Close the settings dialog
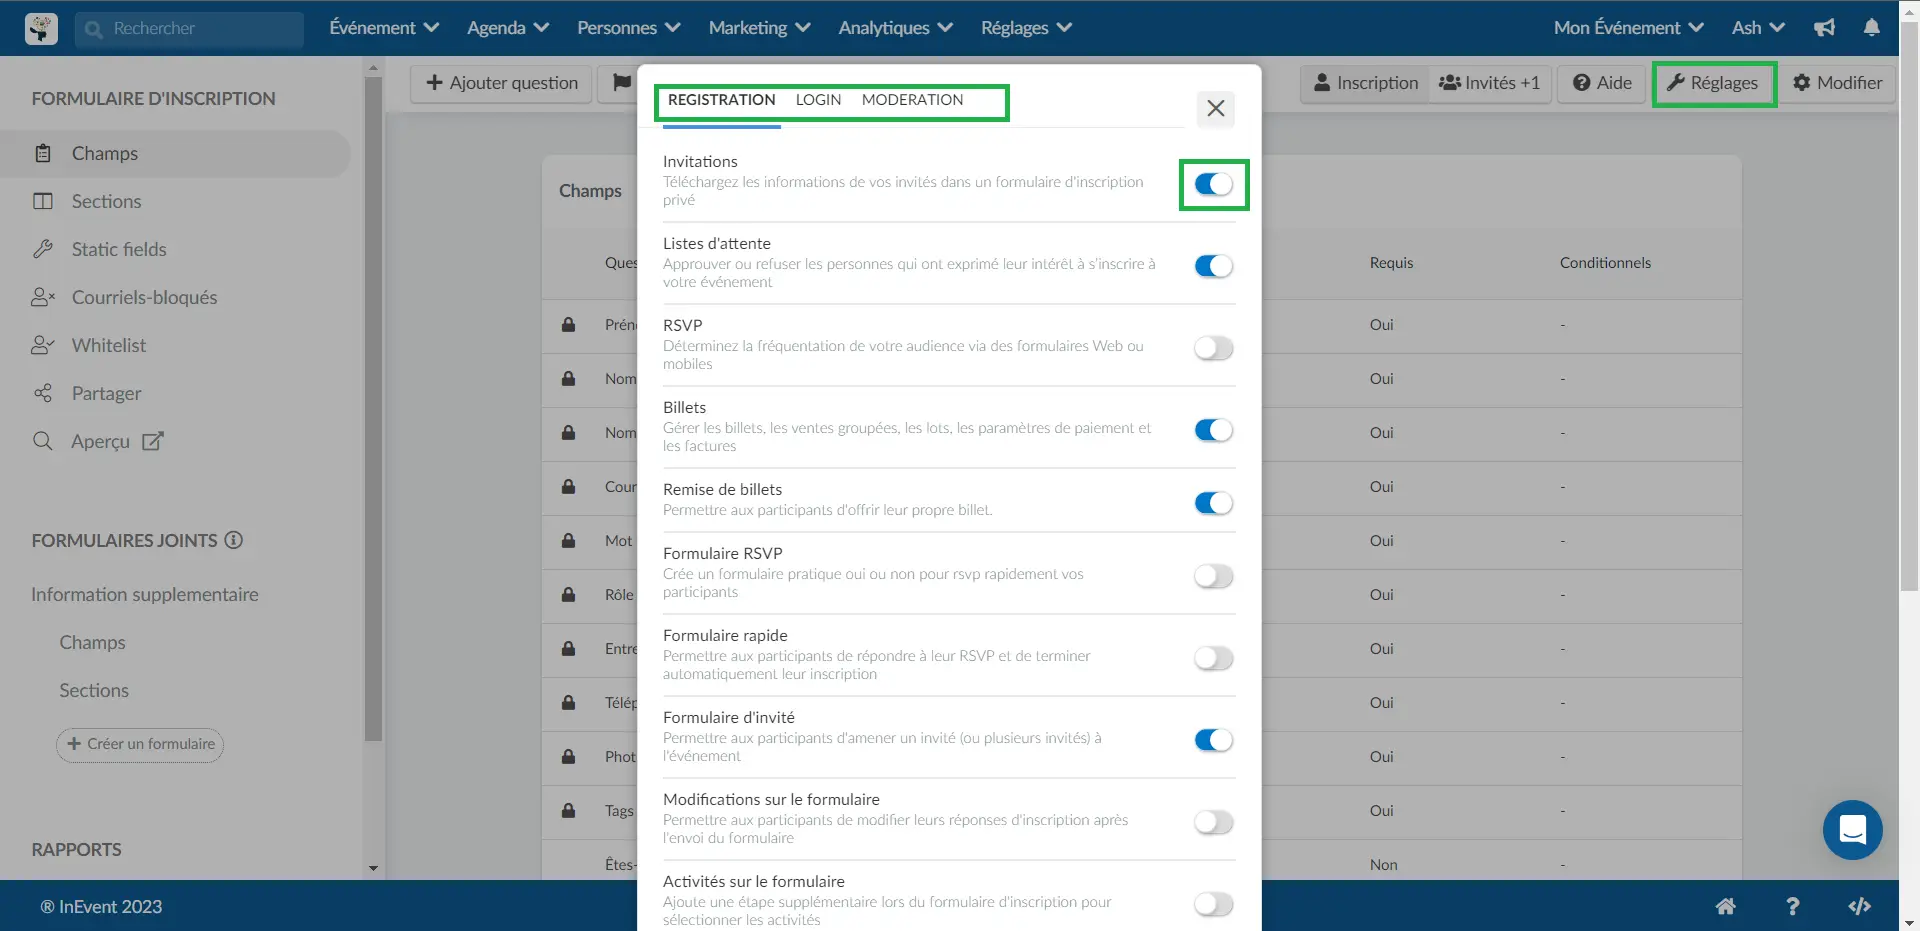The image size is (1920, 931). click(1215, 108)
